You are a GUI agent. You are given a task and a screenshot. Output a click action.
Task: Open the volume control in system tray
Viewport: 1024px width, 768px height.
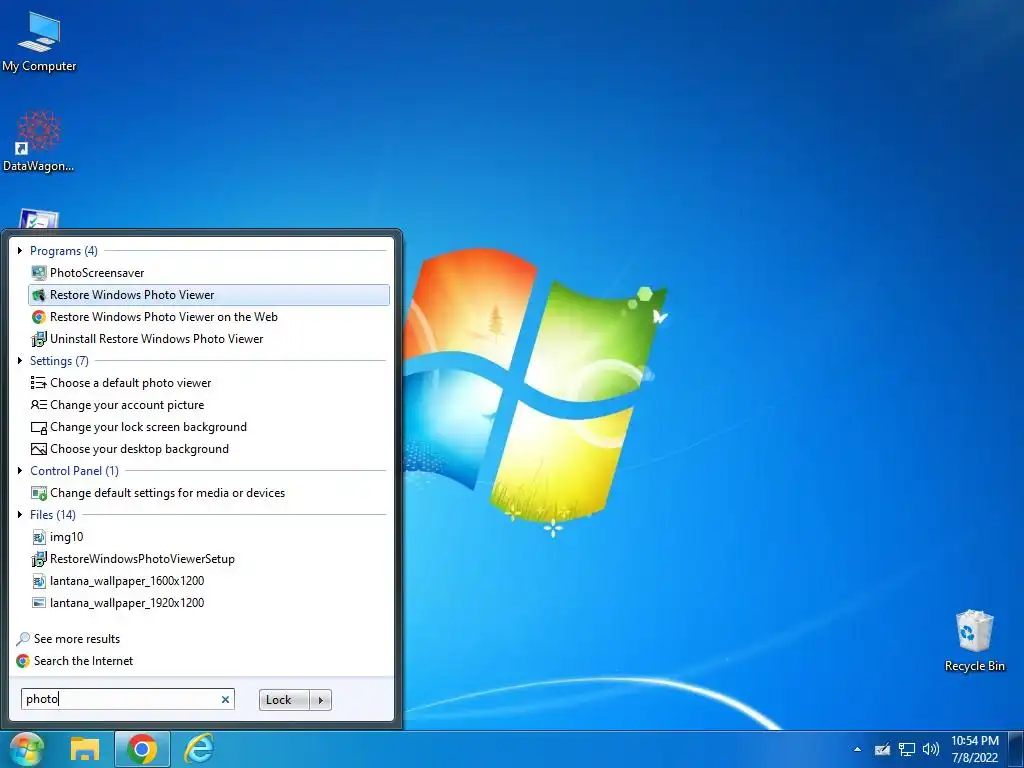[x=931, y=749]
